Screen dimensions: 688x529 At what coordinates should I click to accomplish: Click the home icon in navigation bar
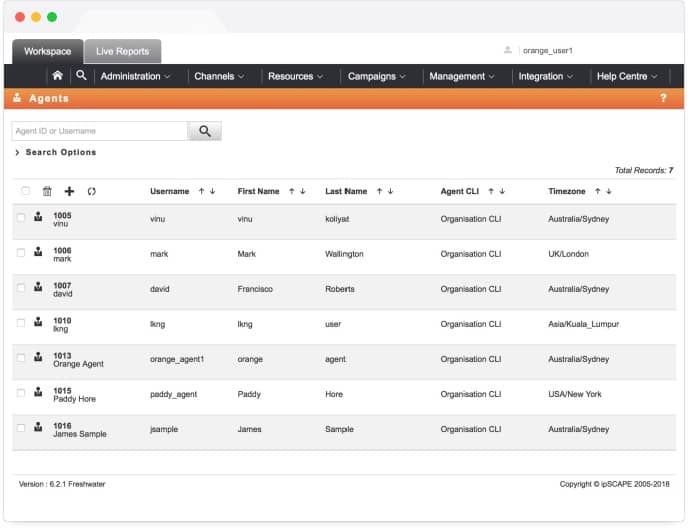coord(57,76)
